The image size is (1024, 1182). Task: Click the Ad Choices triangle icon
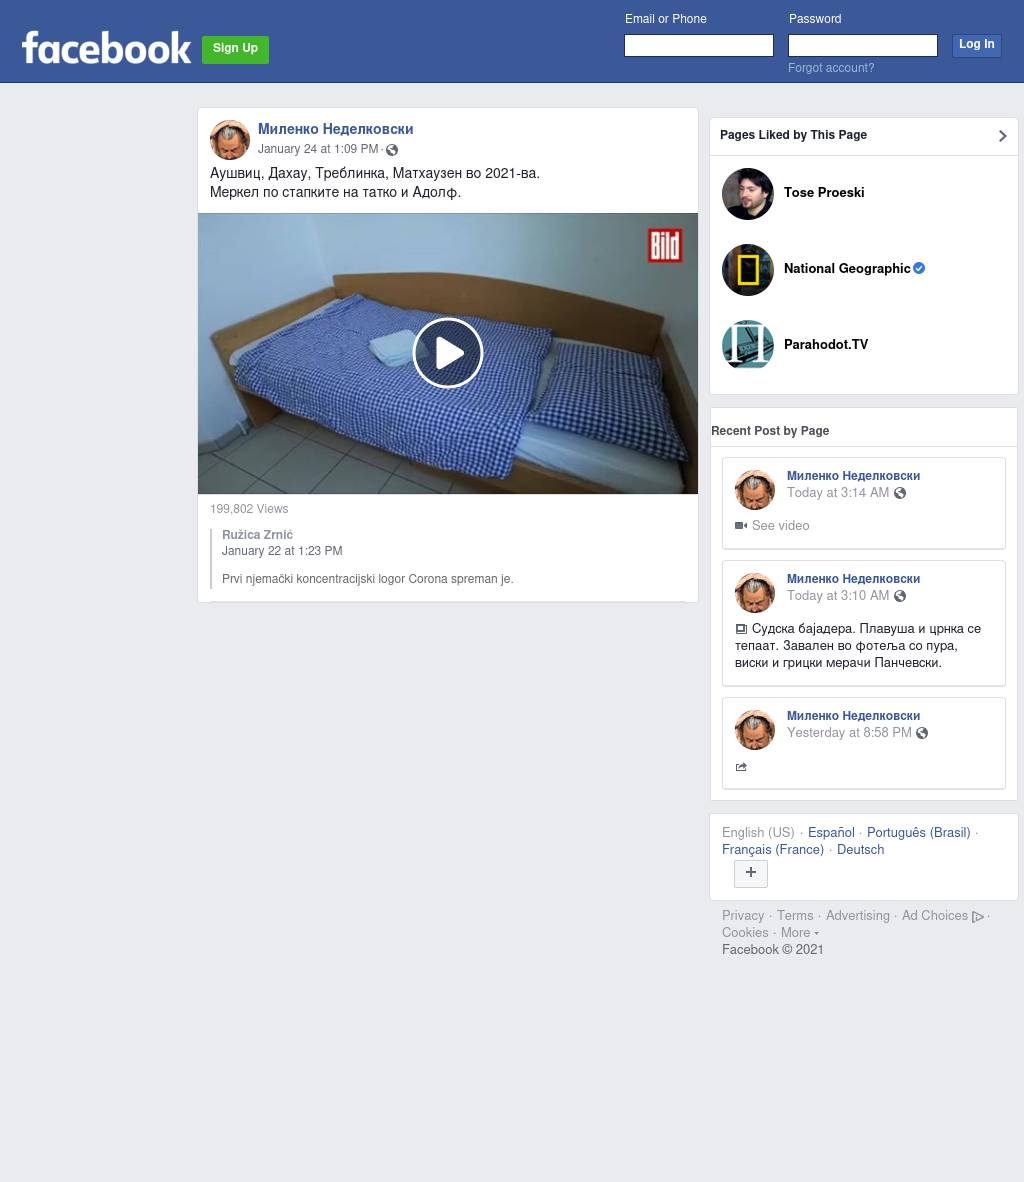click(x=977, y=917)
